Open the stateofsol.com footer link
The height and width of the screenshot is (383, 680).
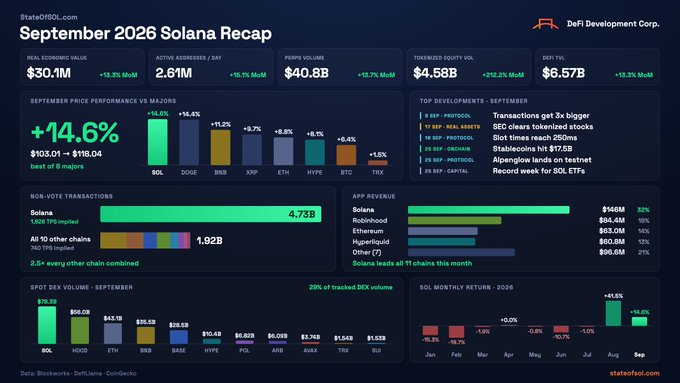pos(634,373)
